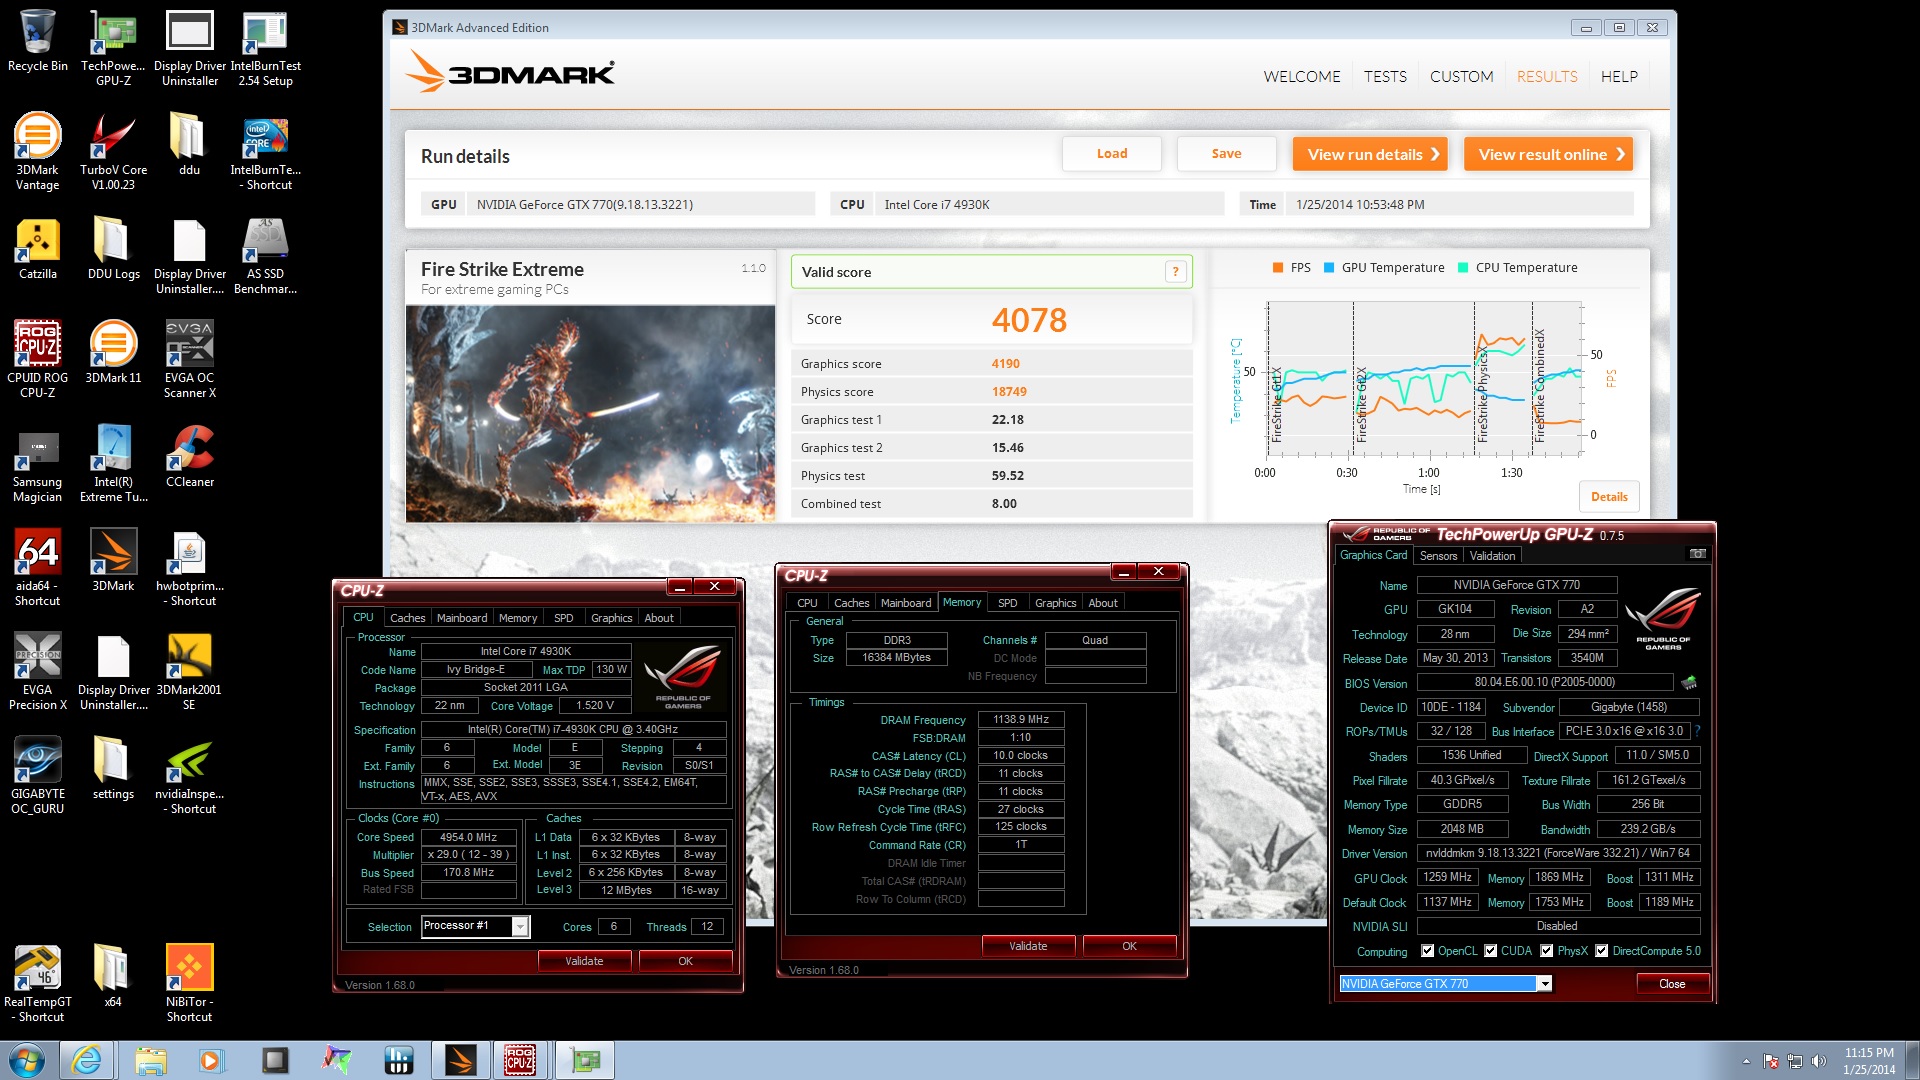This screenshot has height=1080, width=1920.
Task: Click the valid score help question mark
Action: tap(1176, 272)
